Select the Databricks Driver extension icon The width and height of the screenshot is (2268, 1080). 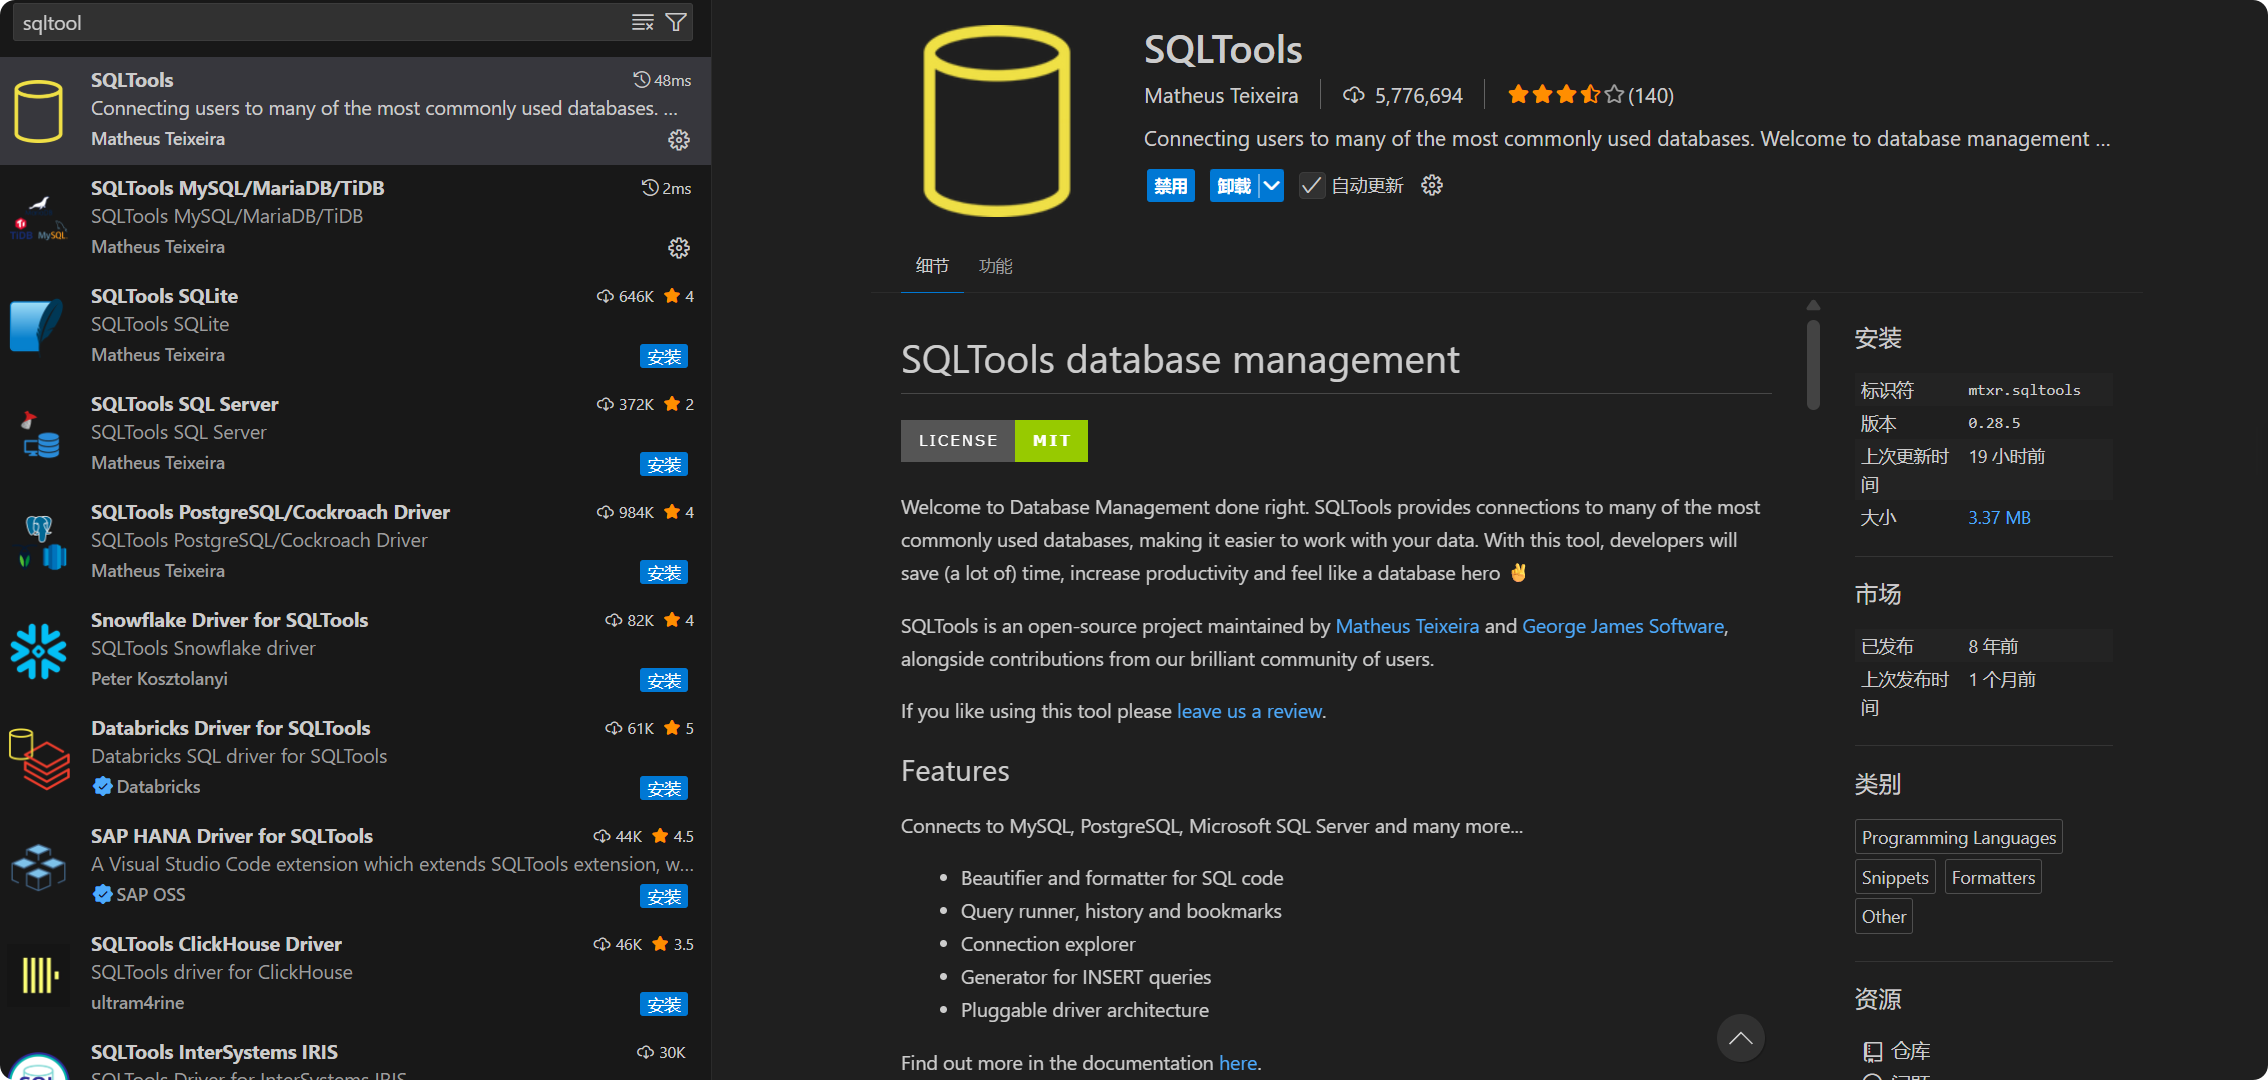37,759
